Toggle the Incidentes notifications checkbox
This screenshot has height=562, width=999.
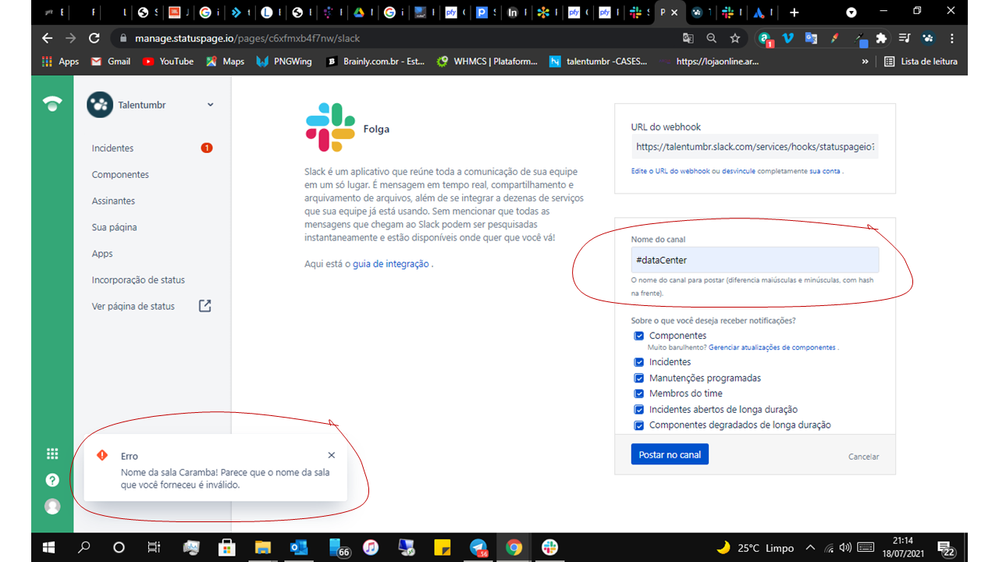[638, 362]
